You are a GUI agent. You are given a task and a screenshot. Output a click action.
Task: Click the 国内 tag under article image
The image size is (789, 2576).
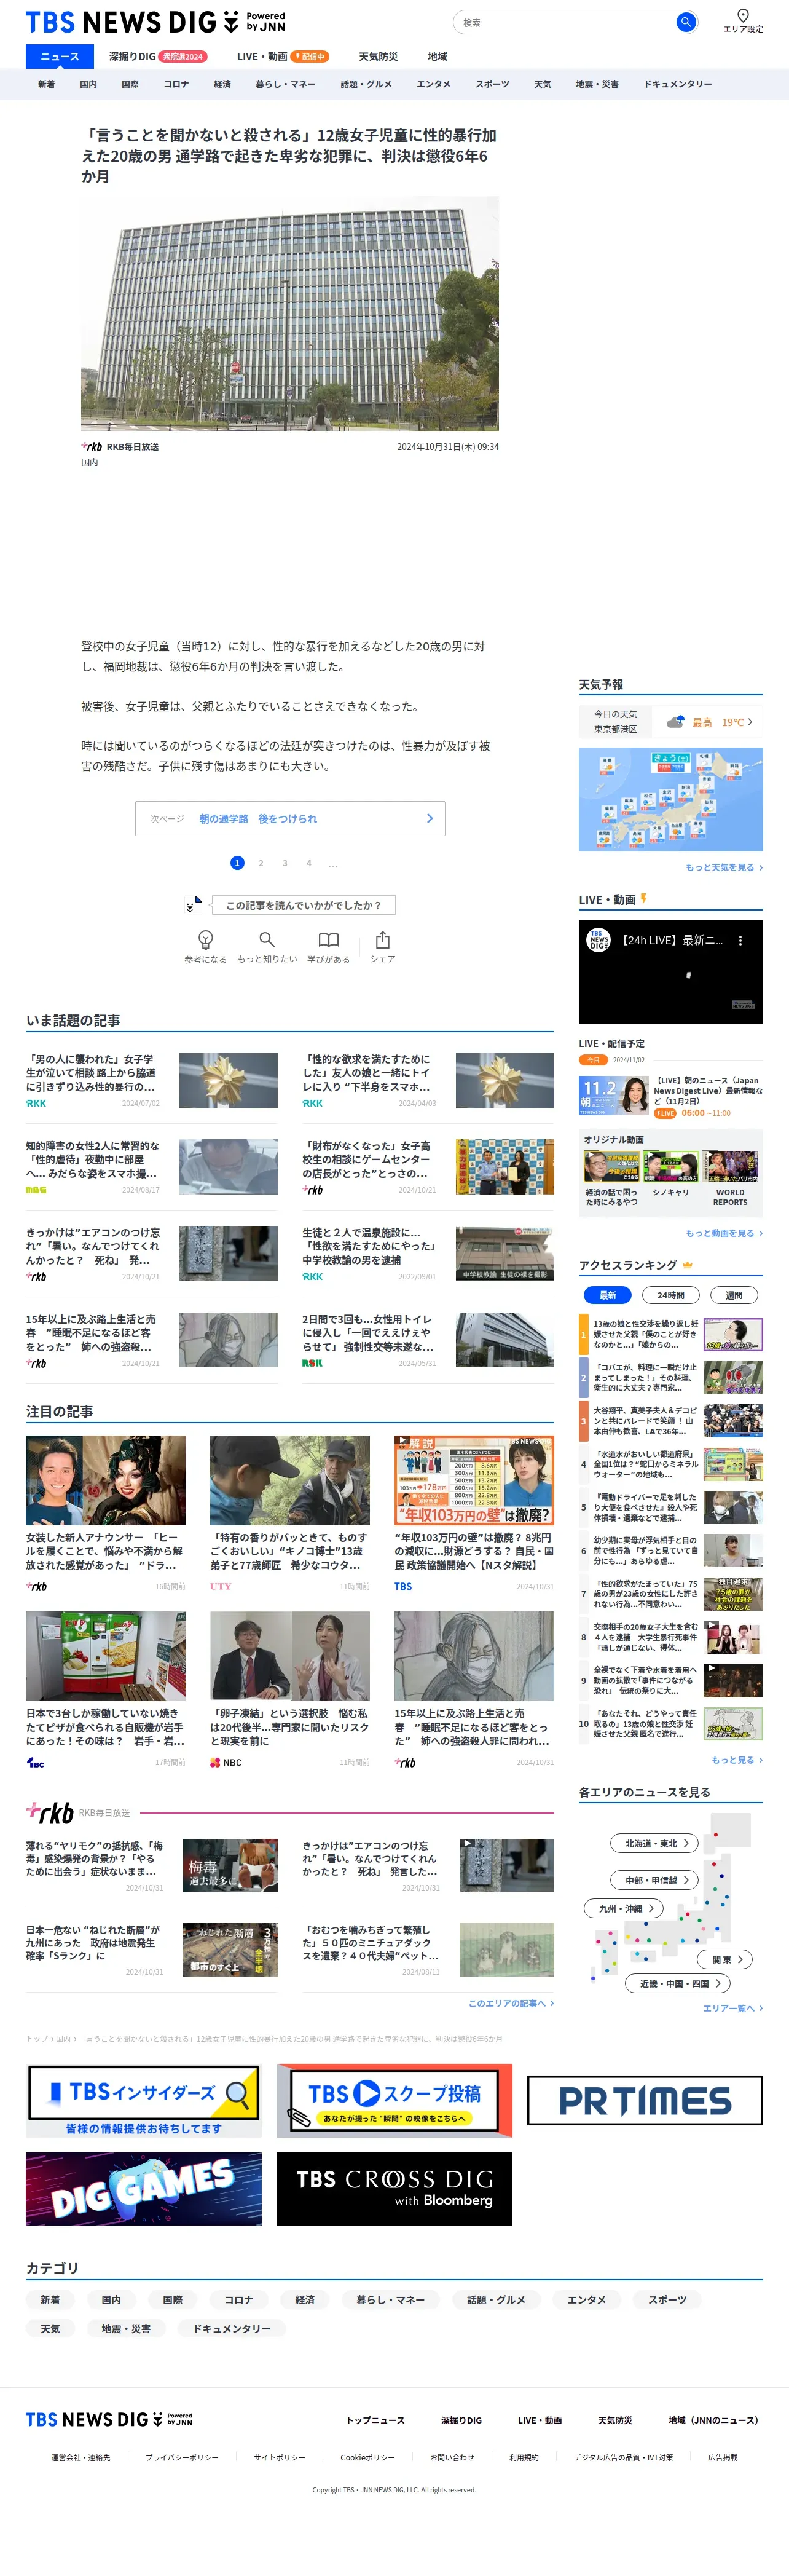[x=90, y=463]
